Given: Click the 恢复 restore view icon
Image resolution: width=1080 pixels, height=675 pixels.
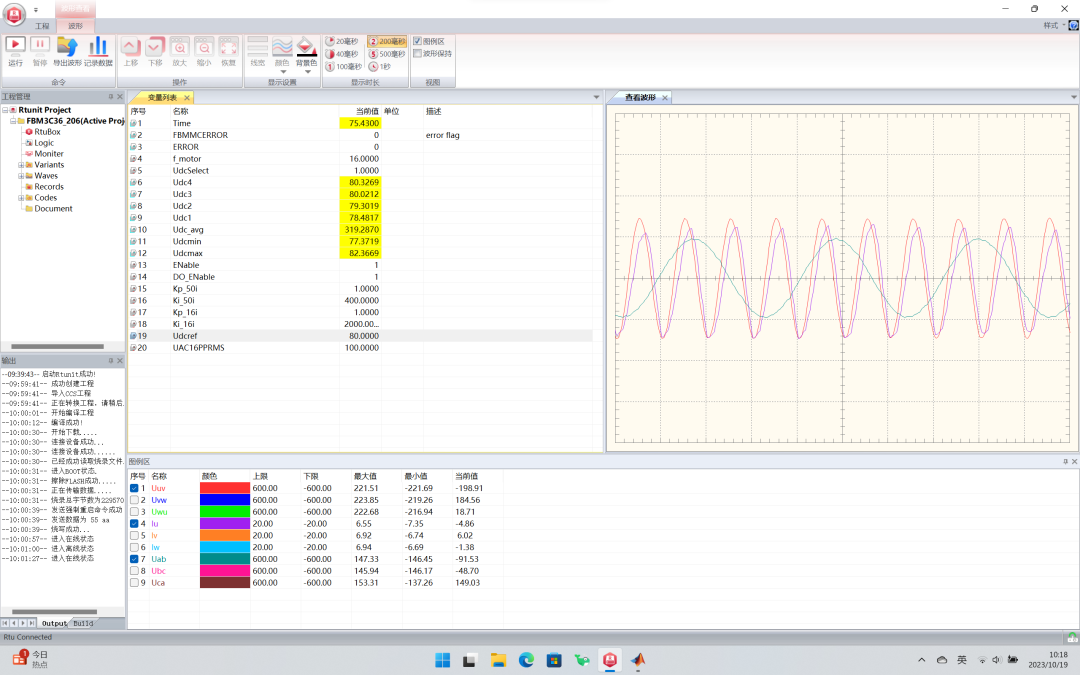Looking at the screenshot, I should 229,46.
